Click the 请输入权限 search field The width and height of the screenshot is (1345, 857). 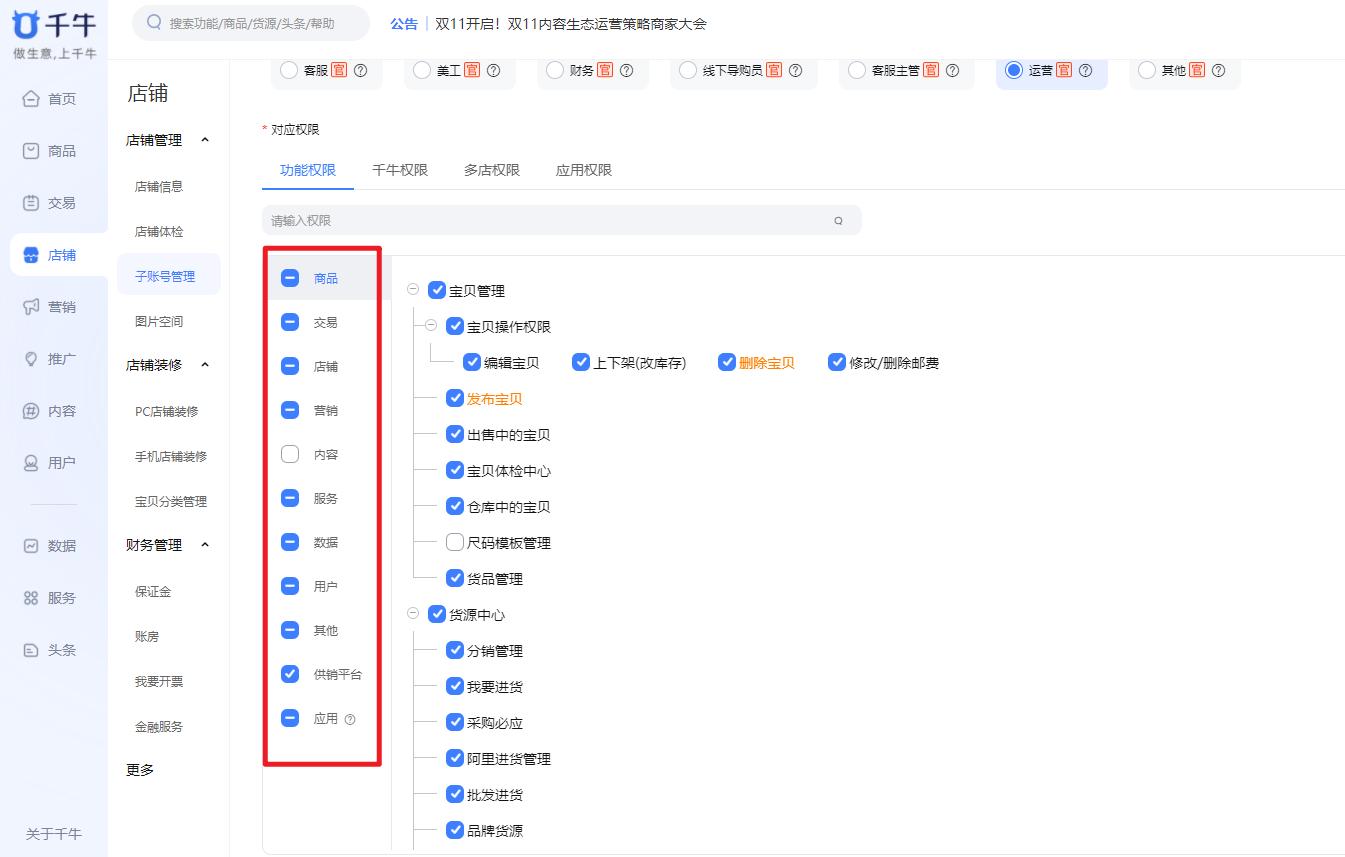[560, 220]
